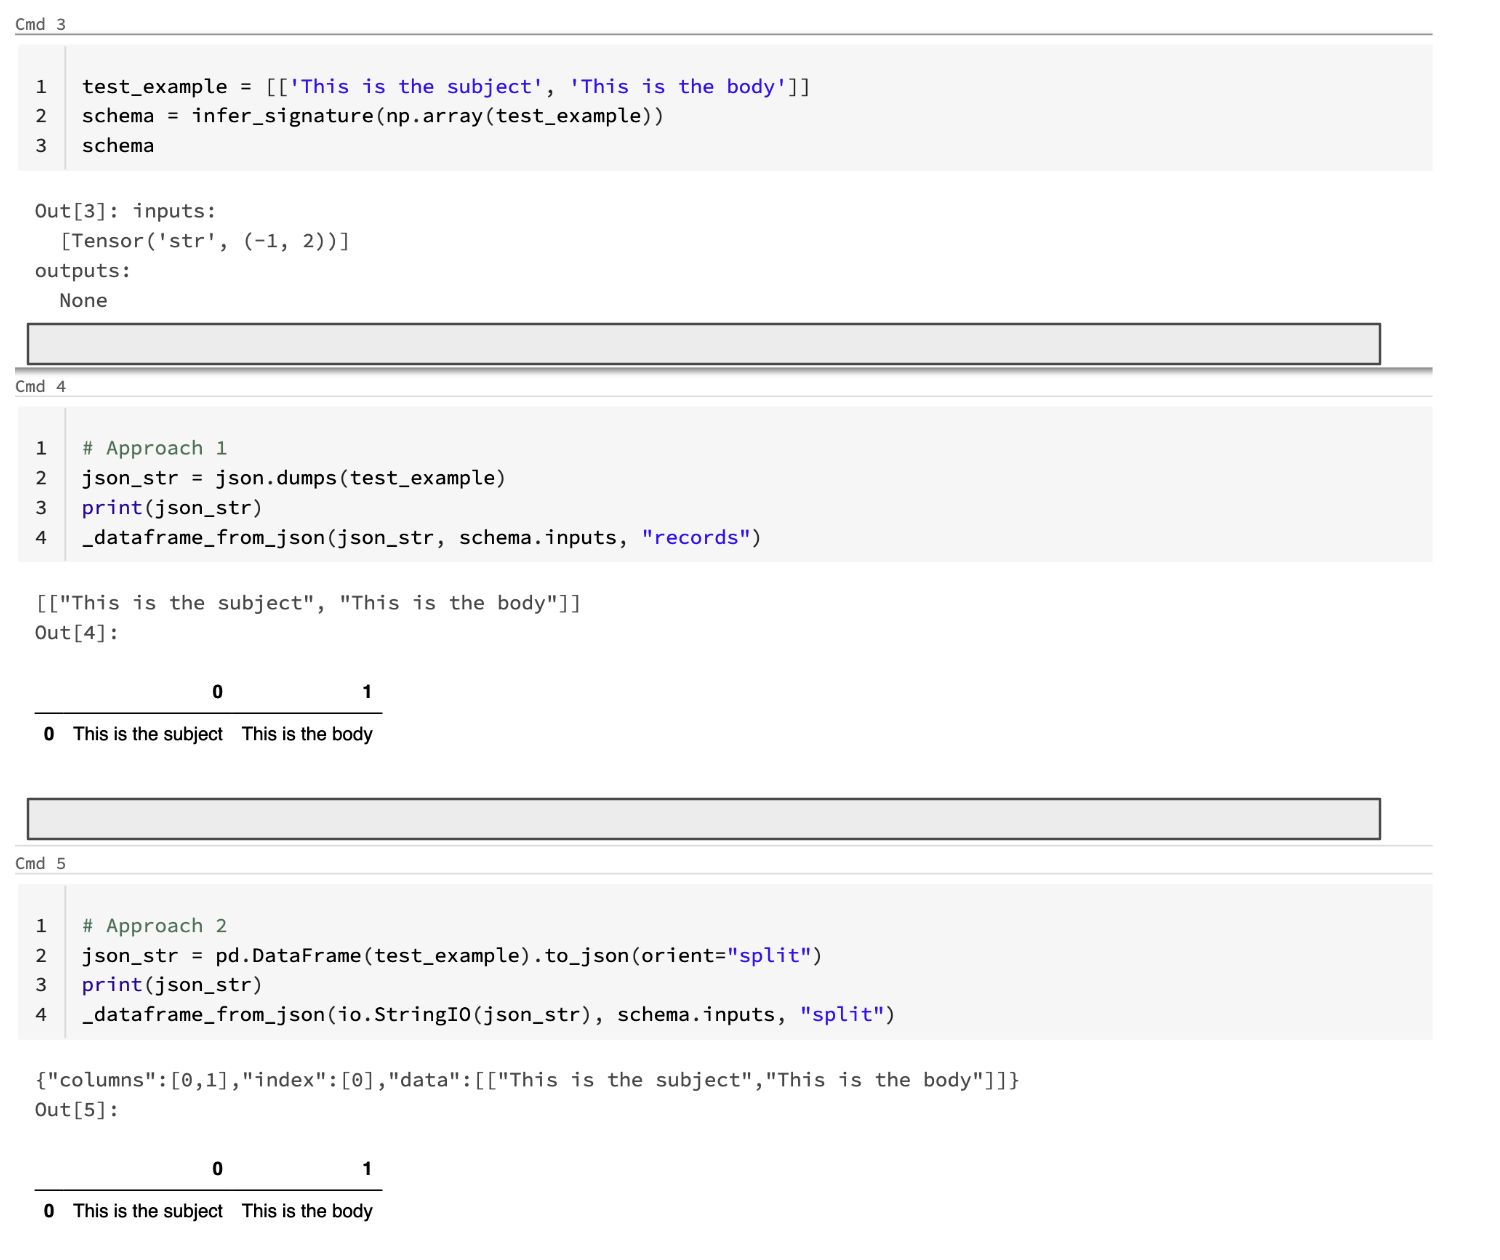Select column header 1 in Out[5] table
Image resolution: width=1500 pixels, height=1260 pixels.
point(367,1168)
